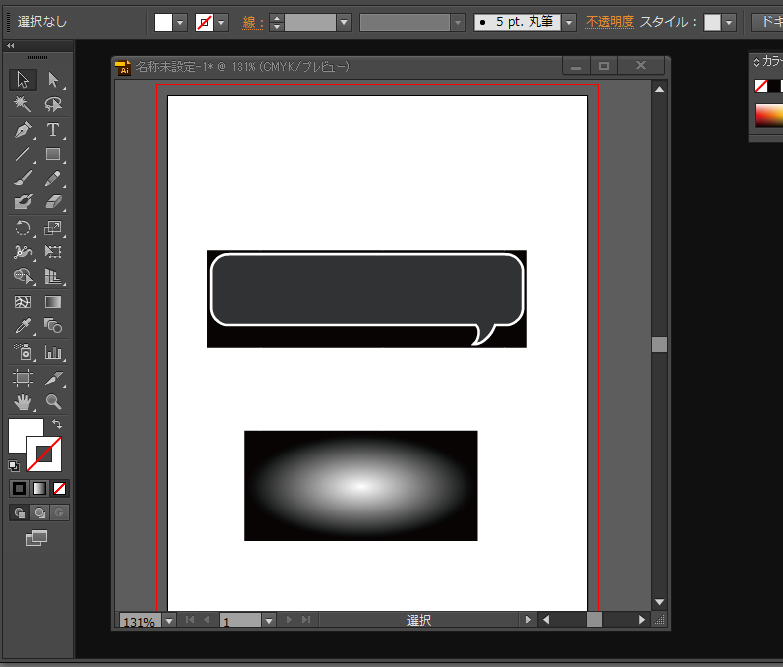This screenshot has height=667, width=783.
Task: Activate the white Fill box in toolbox
Action: tap(20, 429)
